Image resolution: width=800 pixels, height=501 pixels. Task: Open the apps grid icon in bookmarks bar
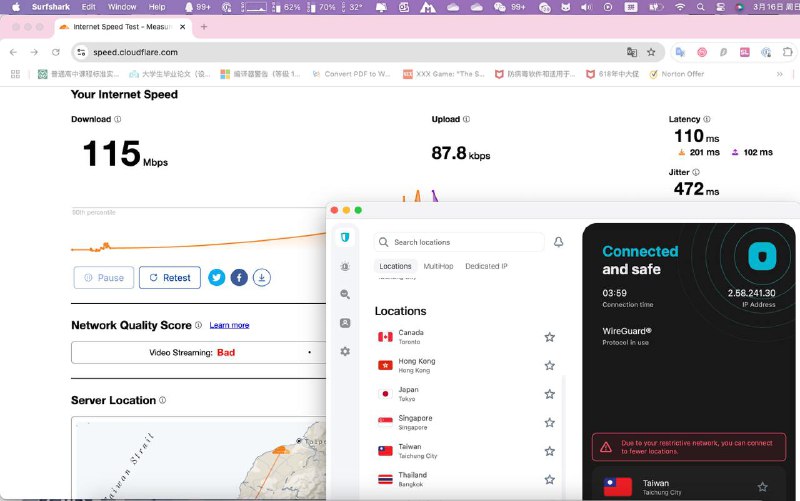coord(15,74)
